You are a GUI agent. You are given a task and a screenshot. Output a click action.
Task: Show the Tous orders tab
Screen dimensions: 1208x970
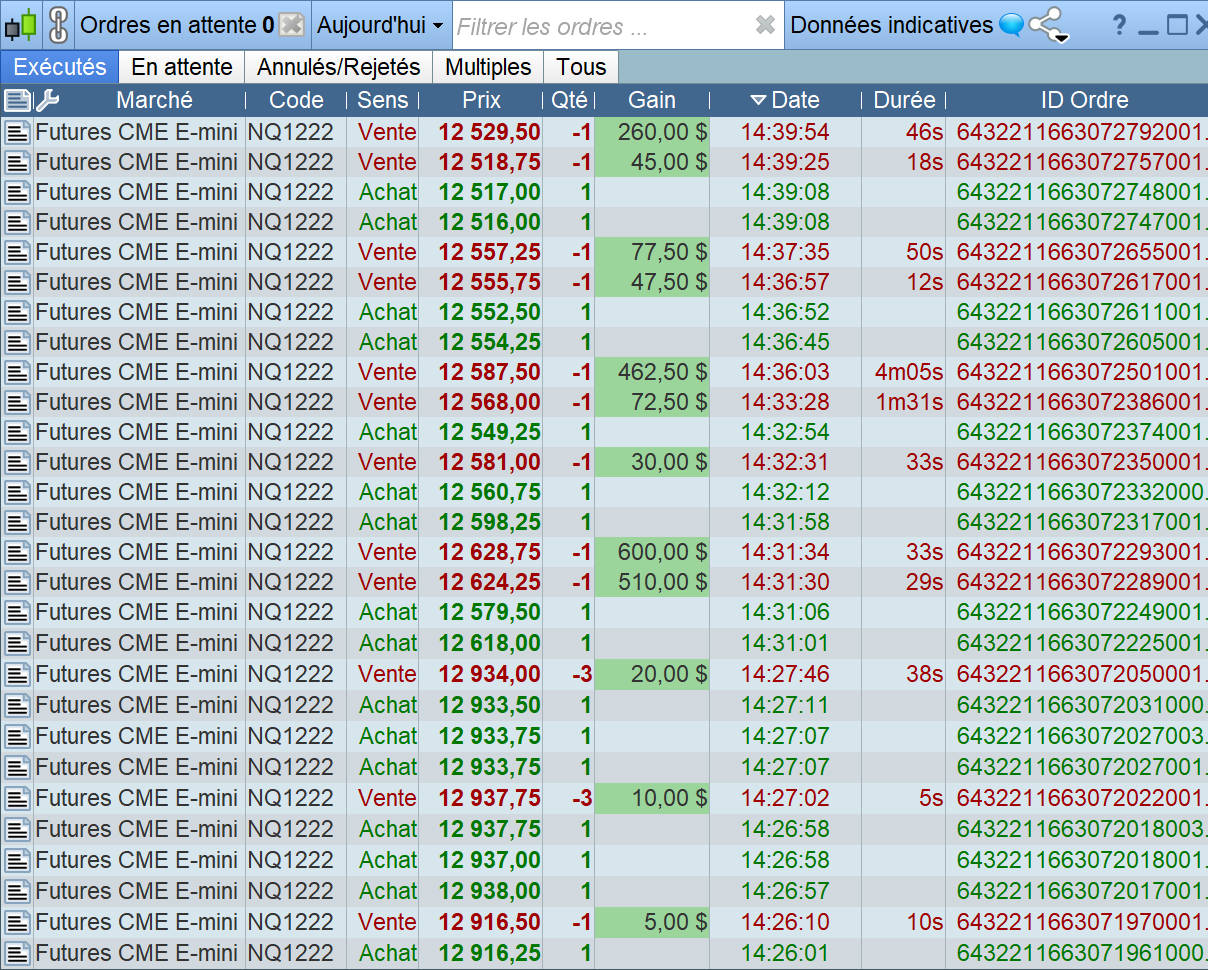tap(581, 67)
